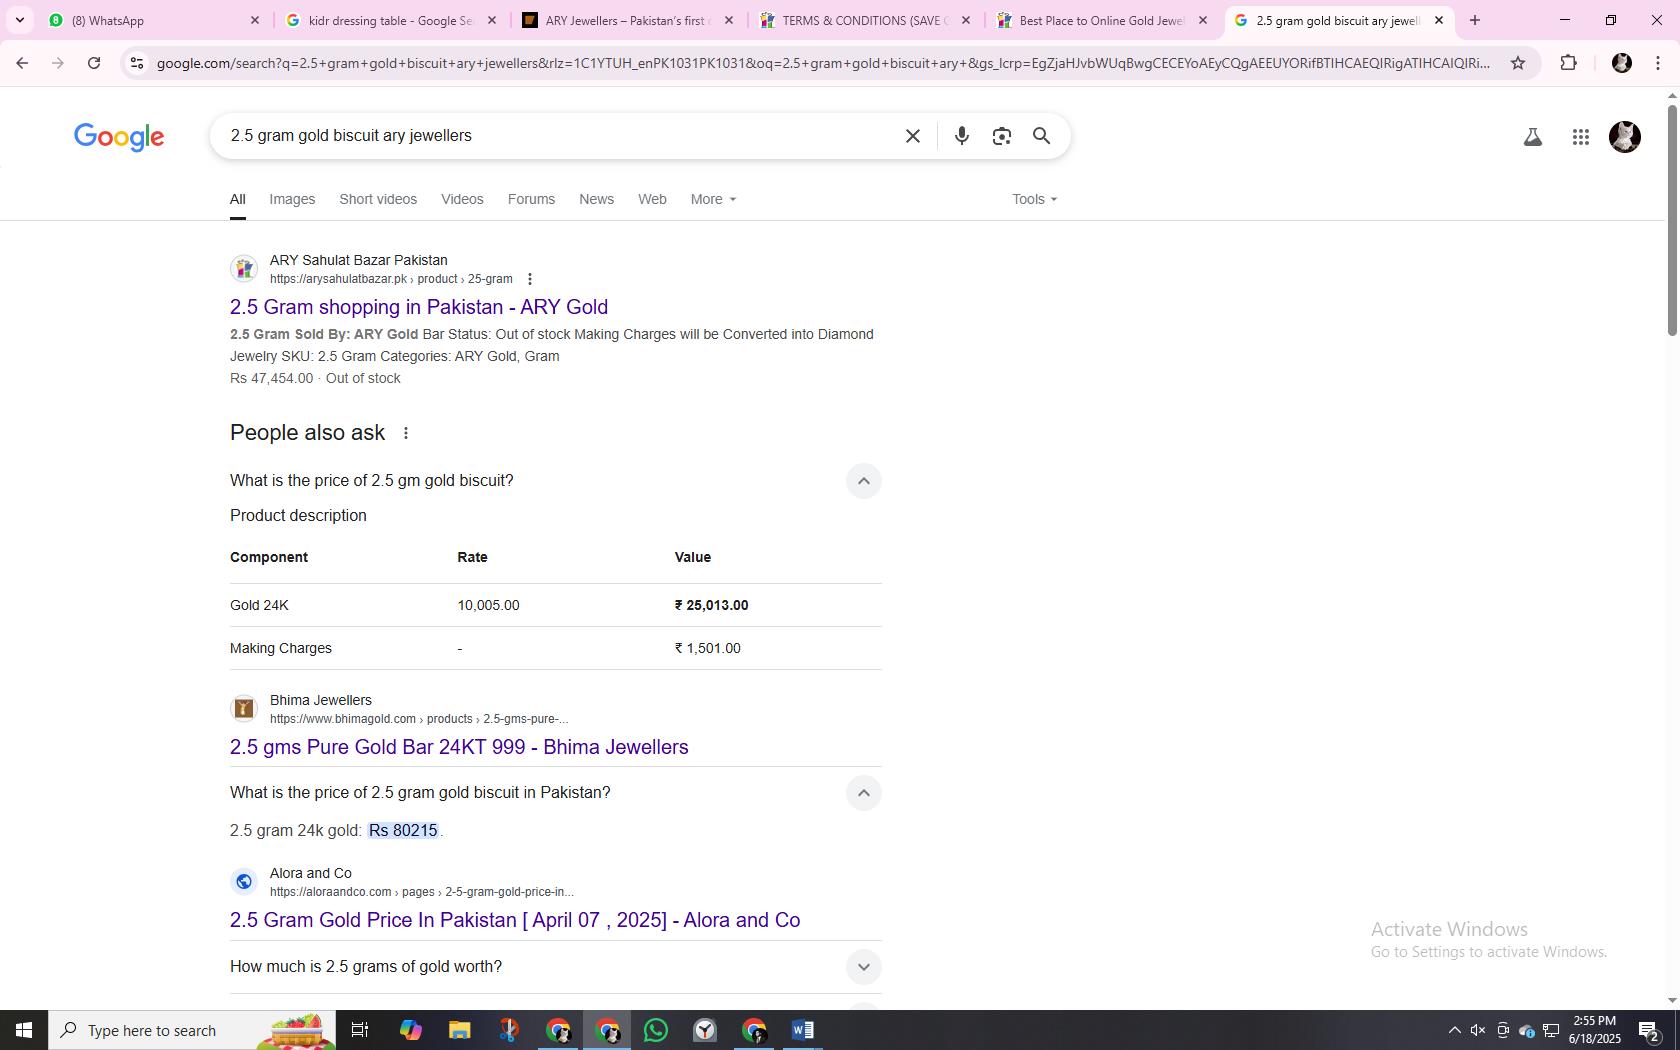Switch to Images results
The height and width of the screenshot is (1050, 1680).
(x=292, y=199)
